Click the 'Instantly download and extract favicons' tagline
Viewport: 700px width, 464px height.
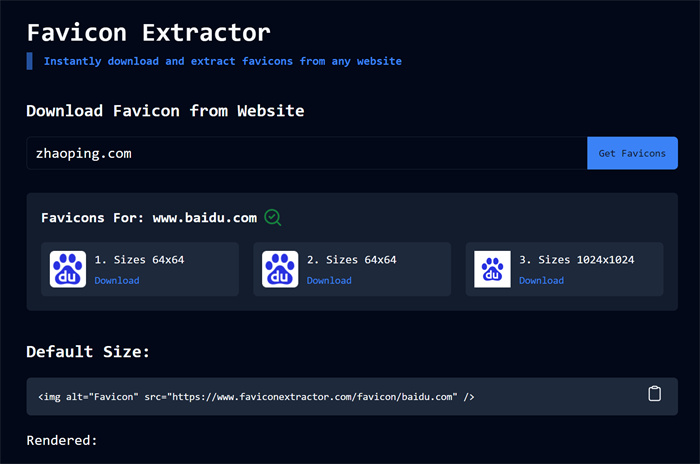point(222,61)
